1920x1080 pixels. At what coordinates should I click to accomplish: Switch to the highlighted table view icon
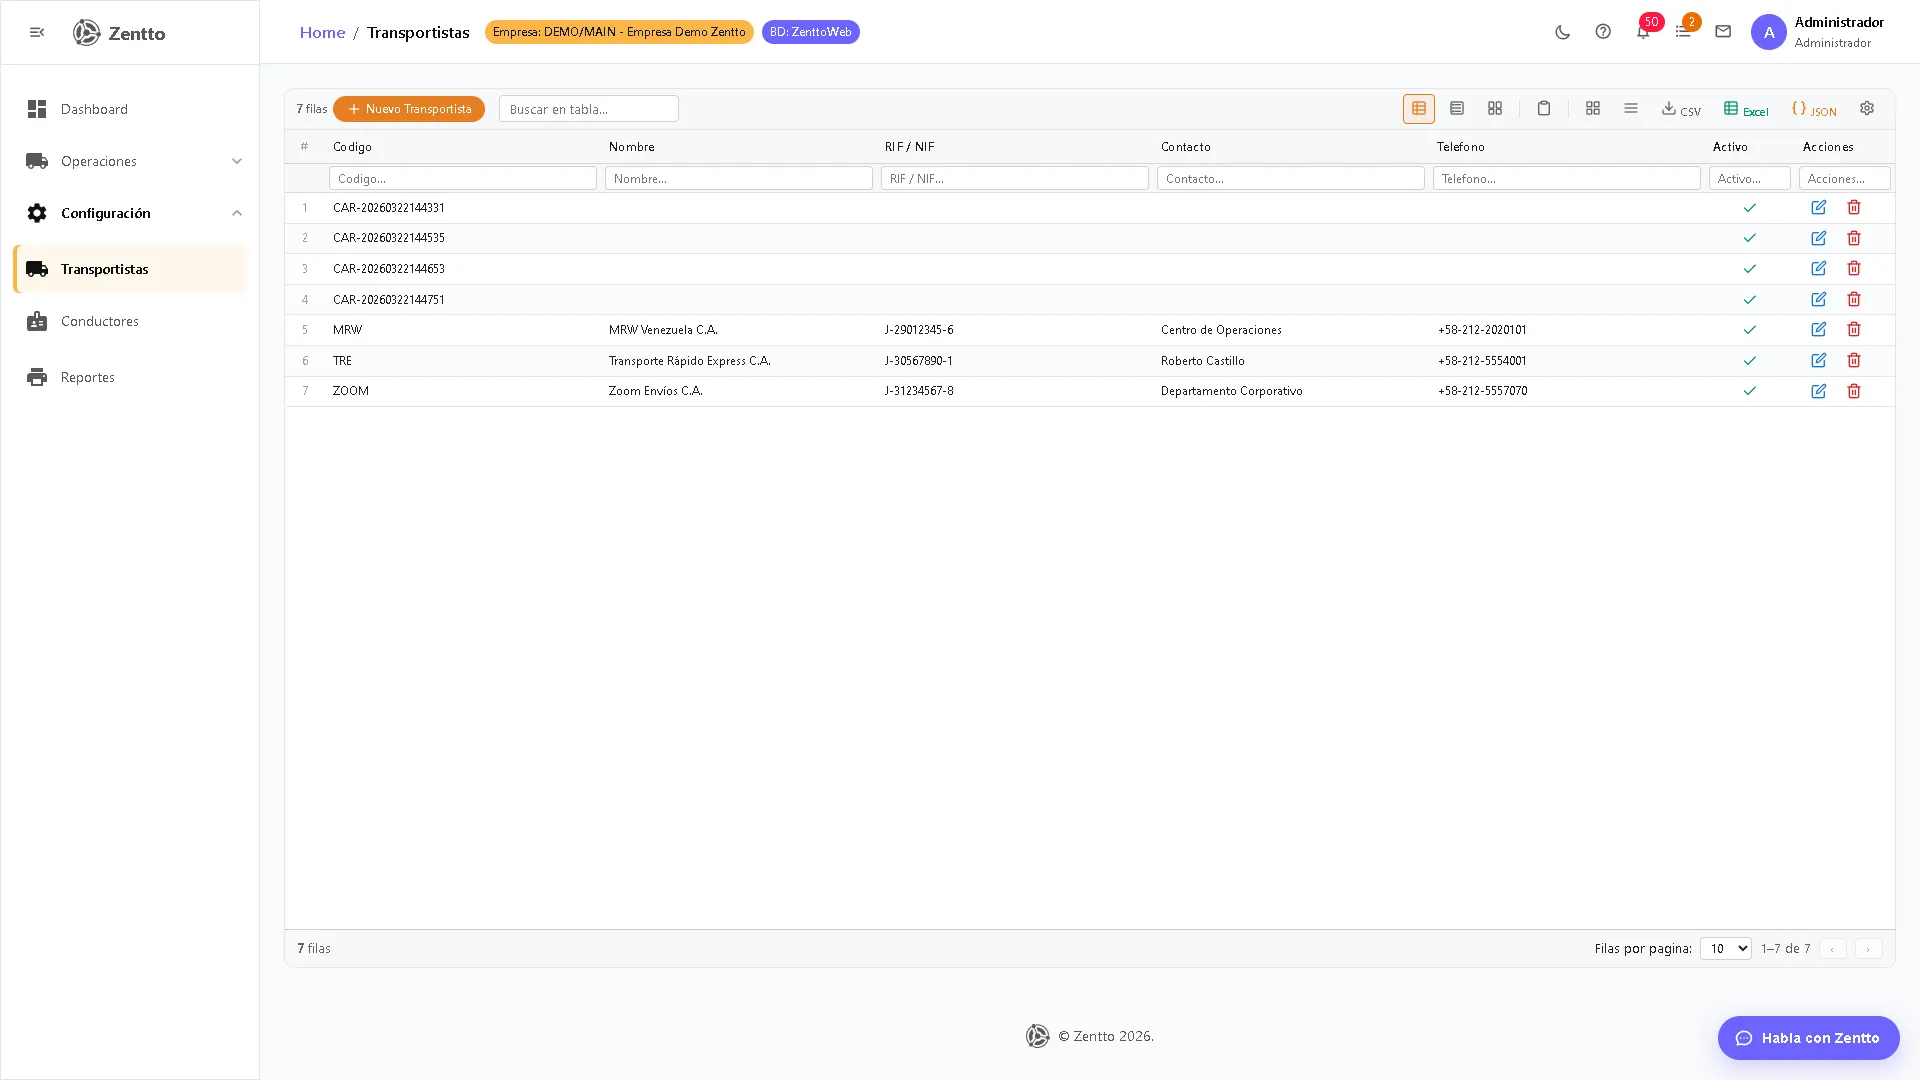[x=1418, y=108]
